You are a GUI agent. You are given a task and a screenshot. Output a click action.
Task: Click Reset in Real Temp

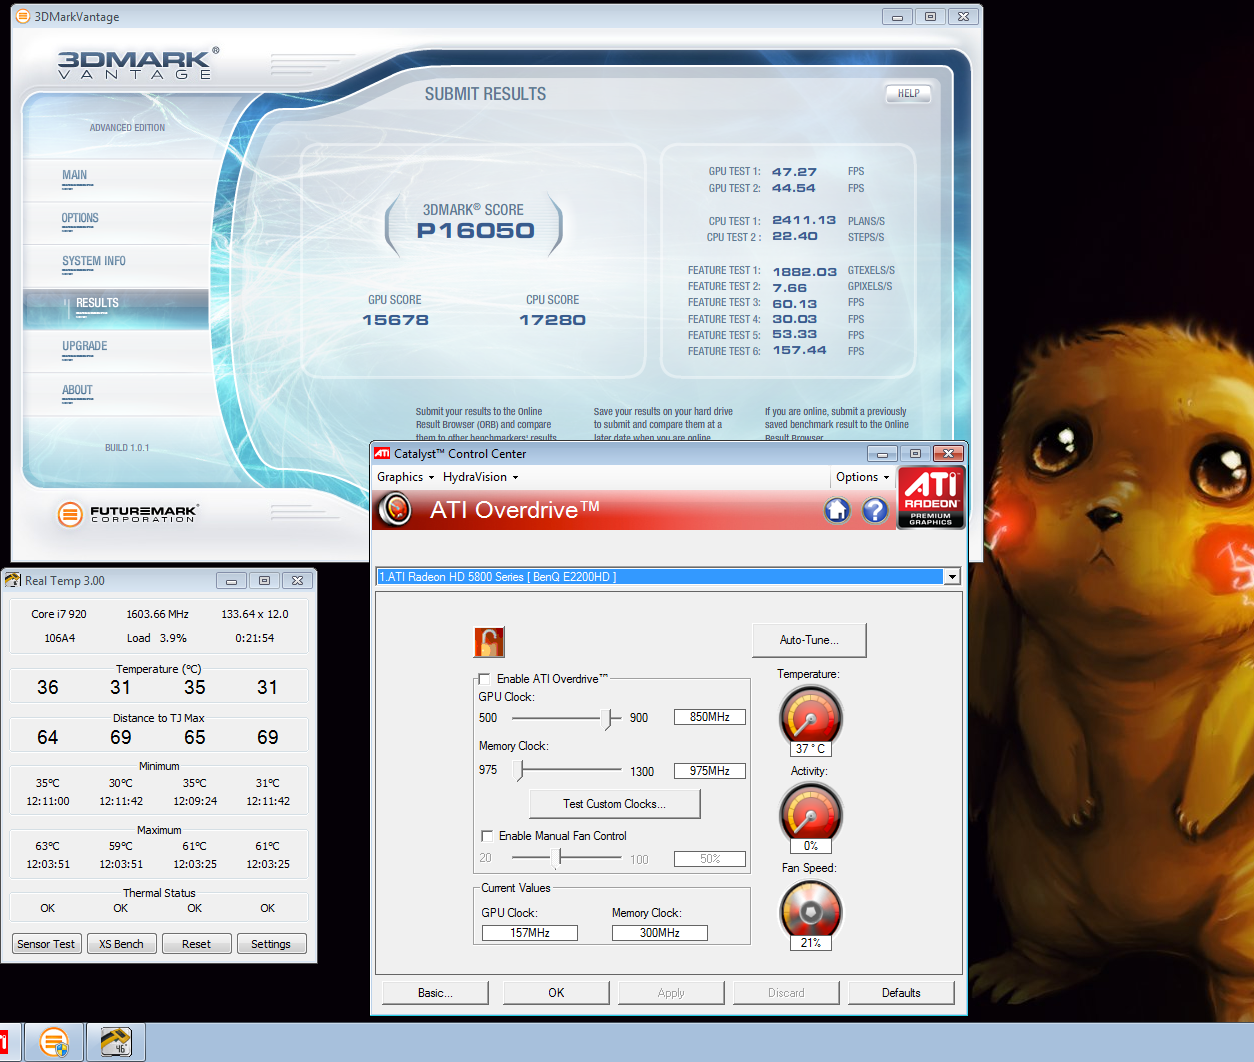click(196, 944)
